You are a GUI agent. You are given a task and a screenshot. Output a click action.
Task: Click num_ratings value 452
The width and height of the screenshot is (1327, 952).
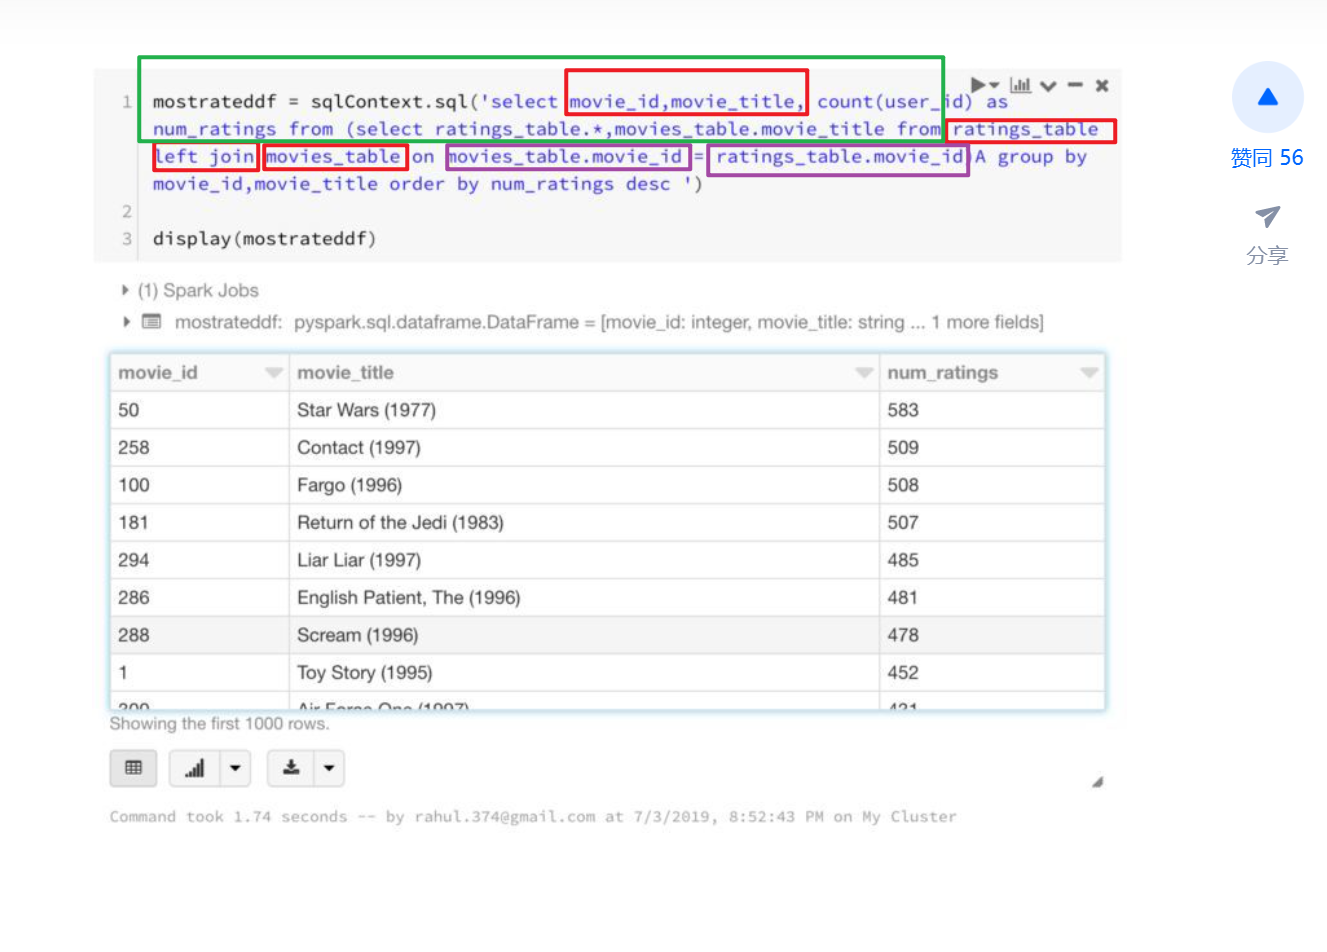coord(903,673)
